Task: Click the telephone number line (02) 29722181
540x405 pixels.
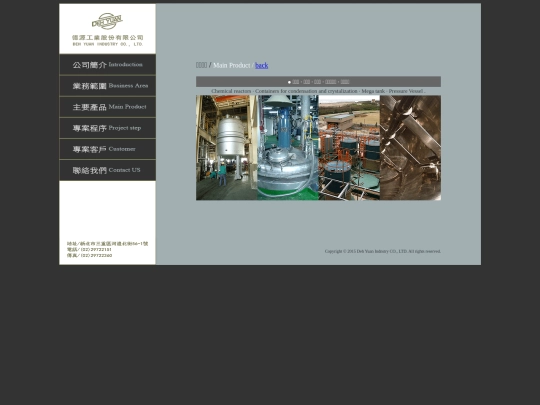Action: (89, 249)
